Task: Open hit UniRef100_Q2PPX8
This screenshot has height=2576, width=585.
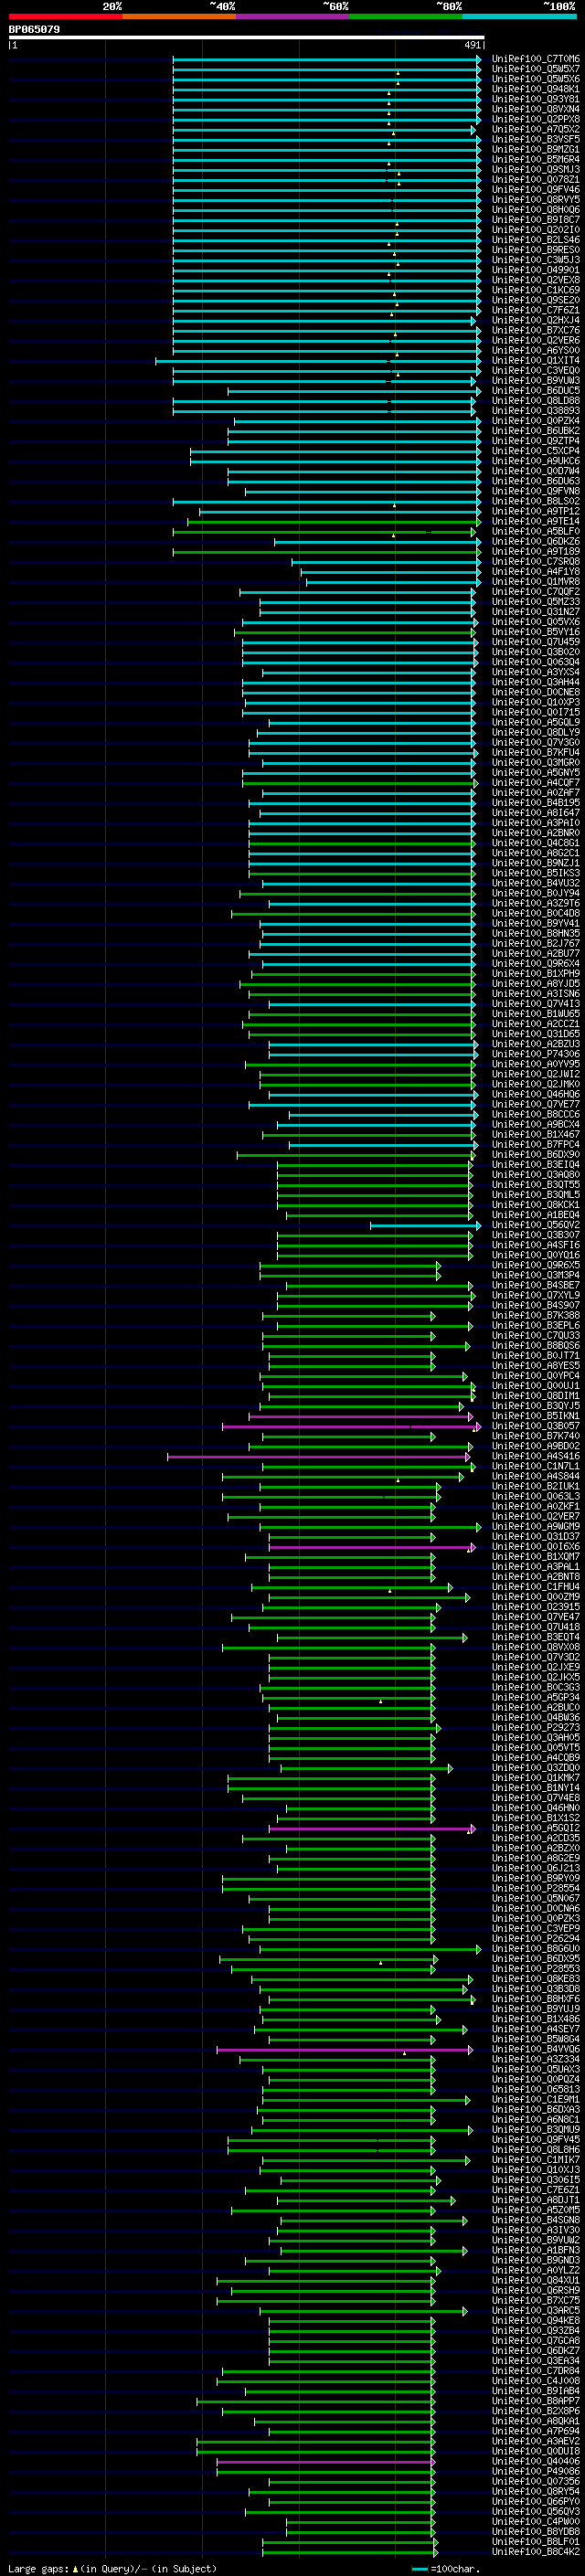Action: coord(535,119)
